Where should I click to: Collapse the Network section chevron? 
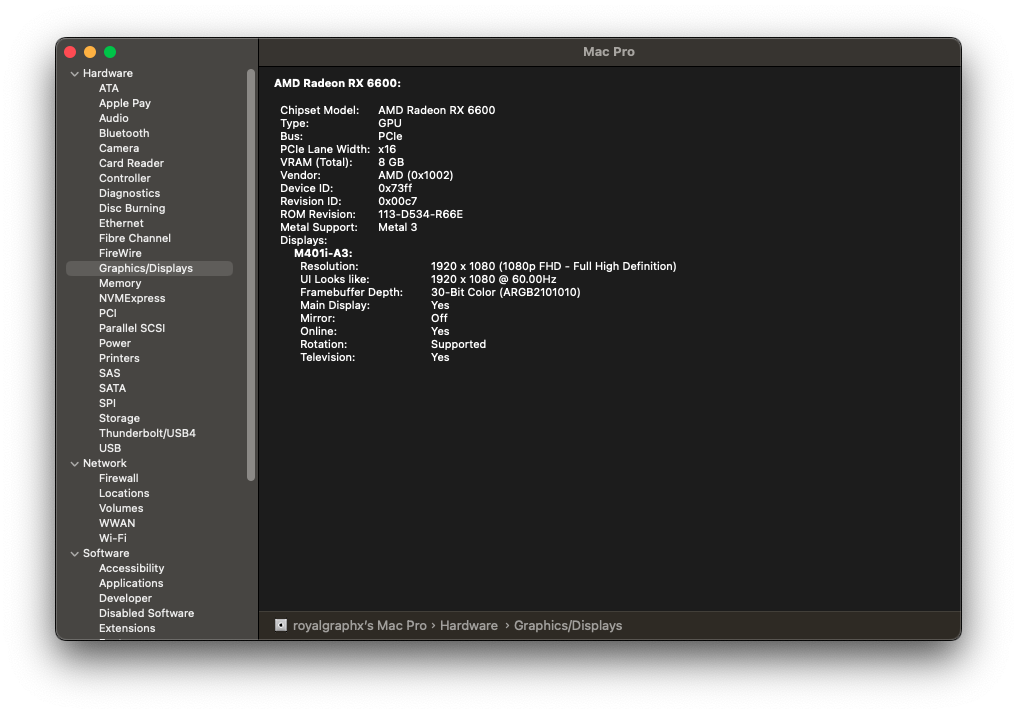(x=74, y=464)
